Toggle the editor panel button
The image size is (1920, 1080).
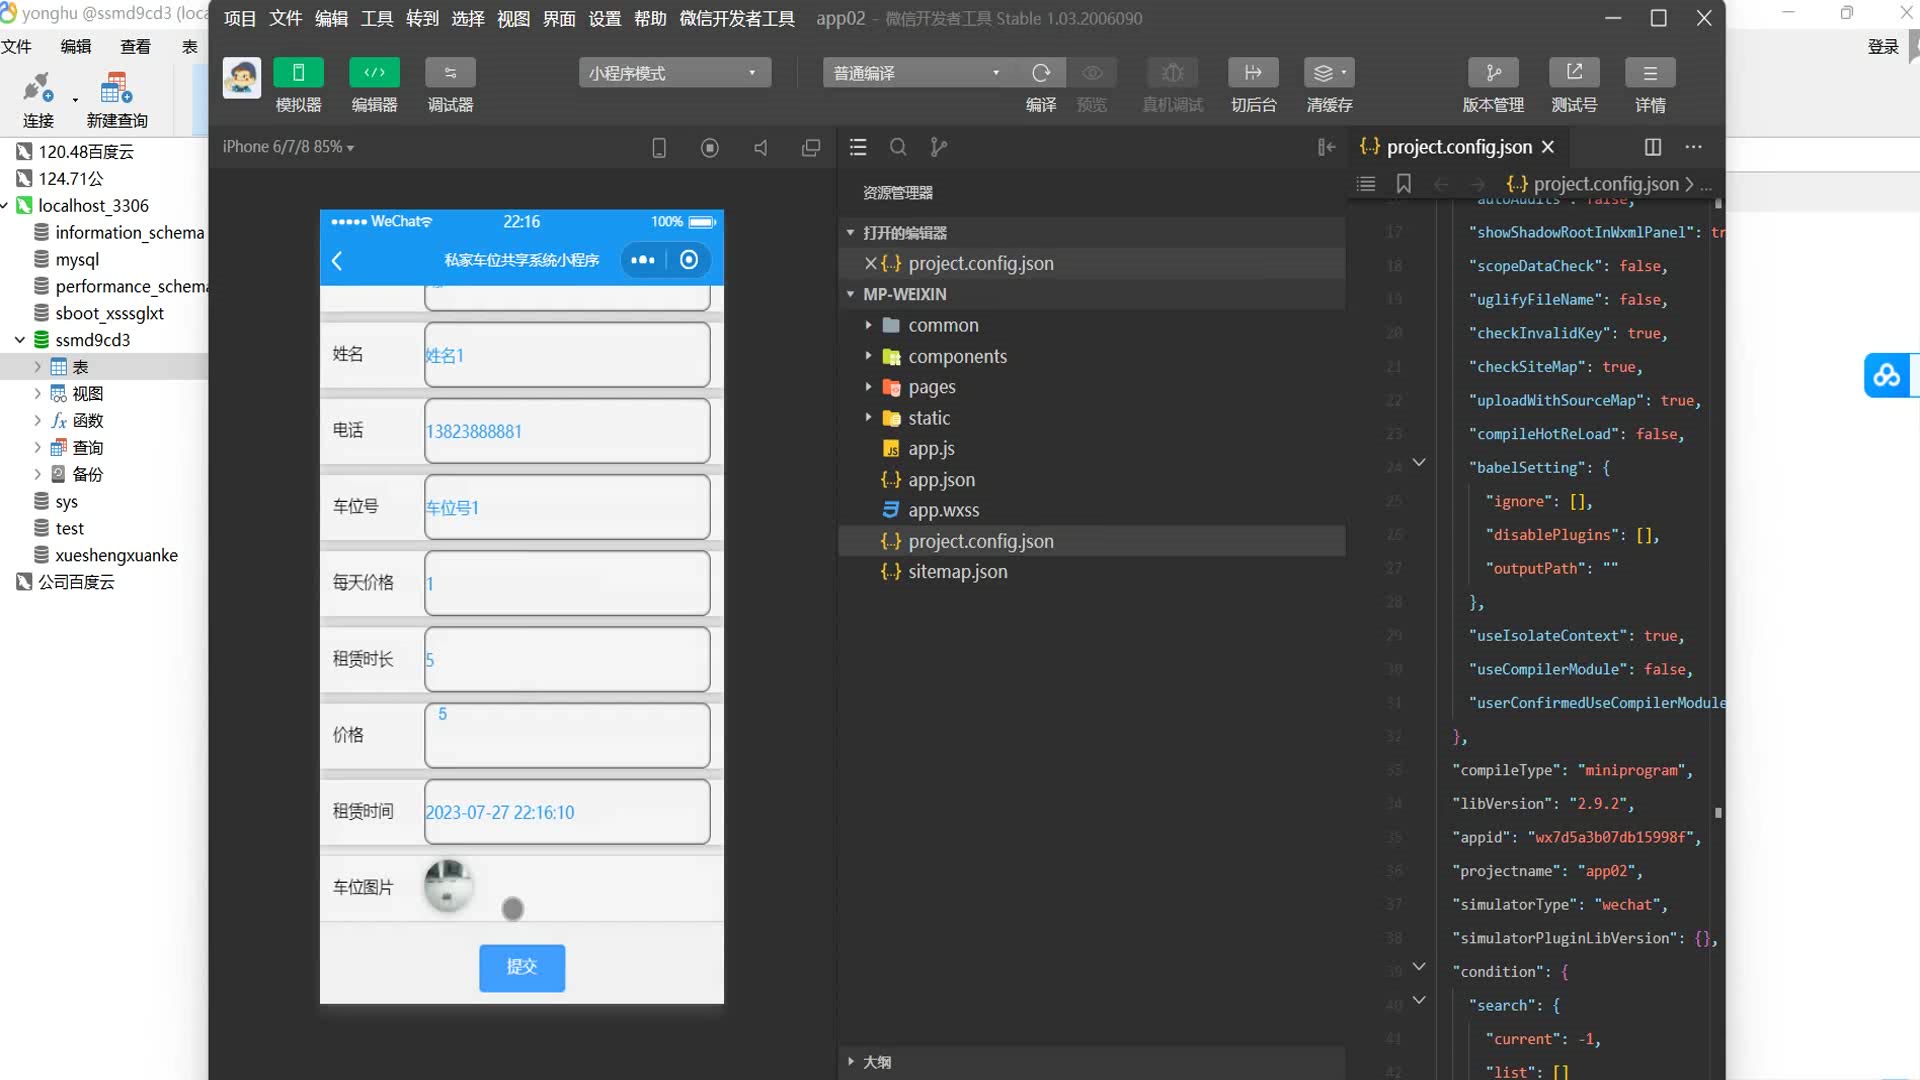(374, 73)
